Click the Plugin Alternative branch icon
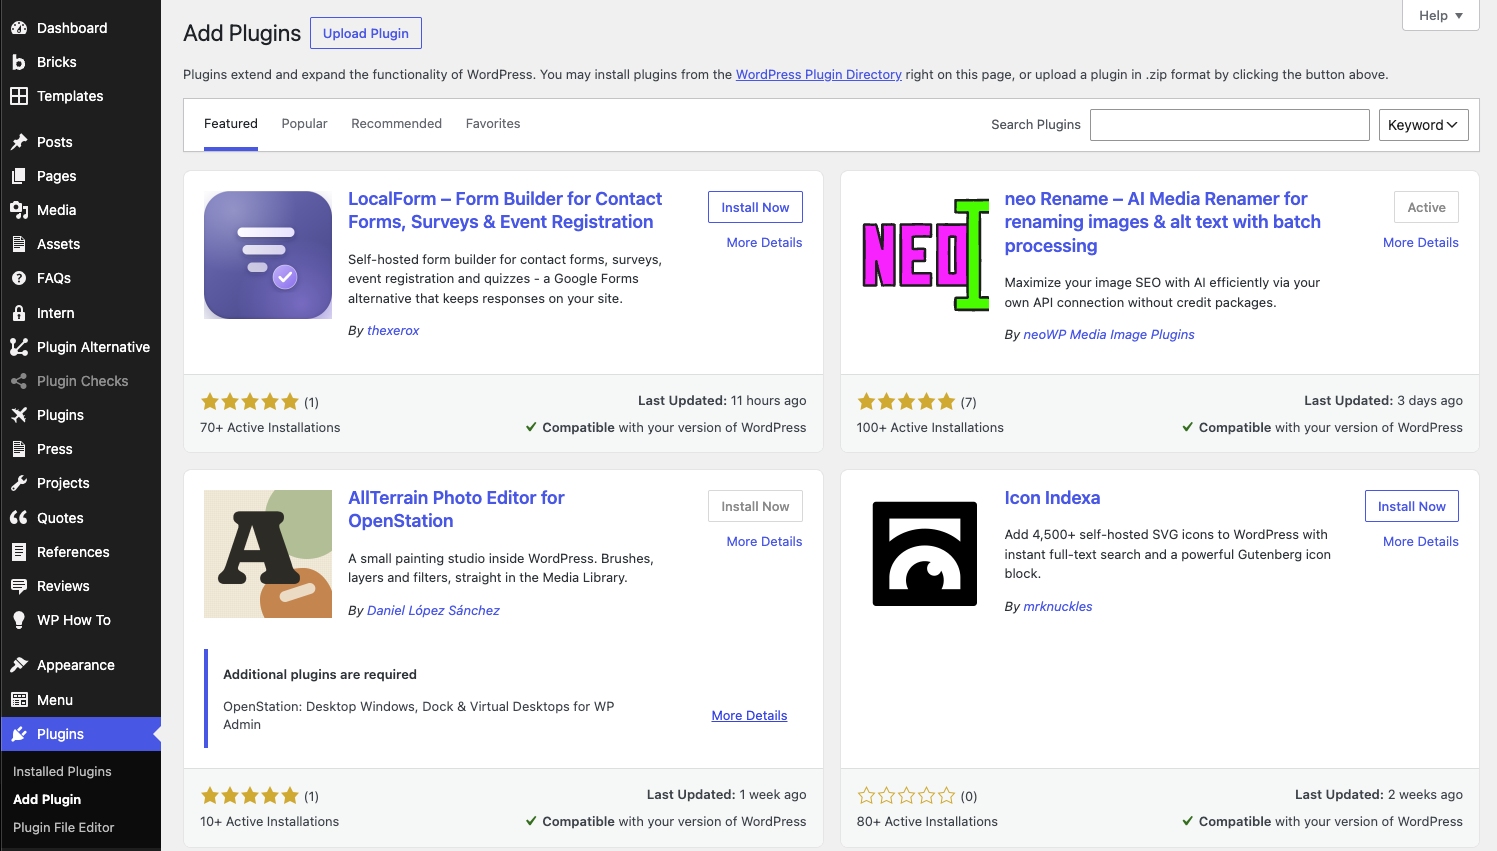The image size is (1497, 851). click(19, 347)
